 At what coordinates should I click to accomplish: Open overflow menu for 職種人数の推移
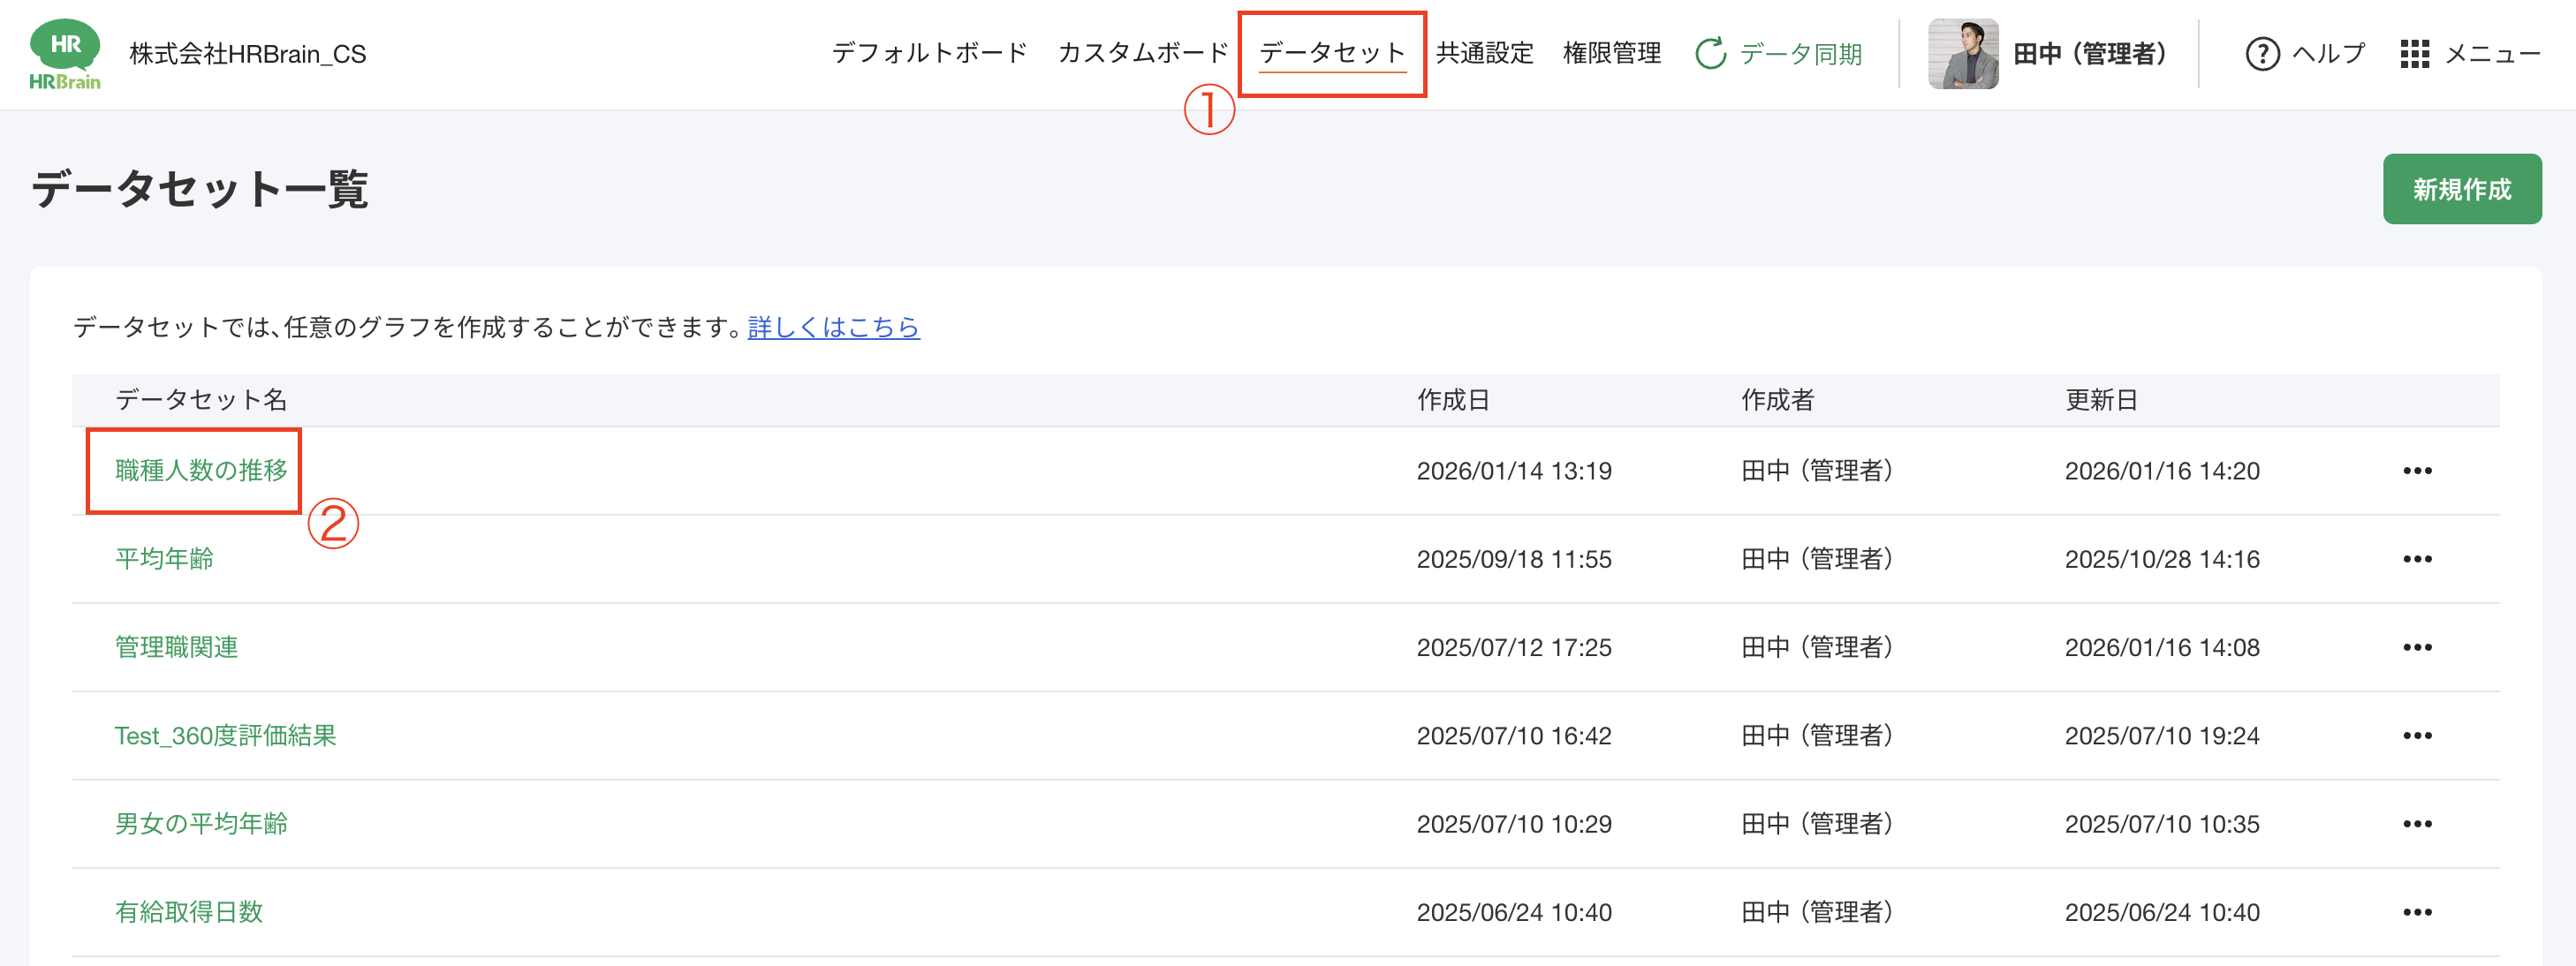[x=2419, y=470]
